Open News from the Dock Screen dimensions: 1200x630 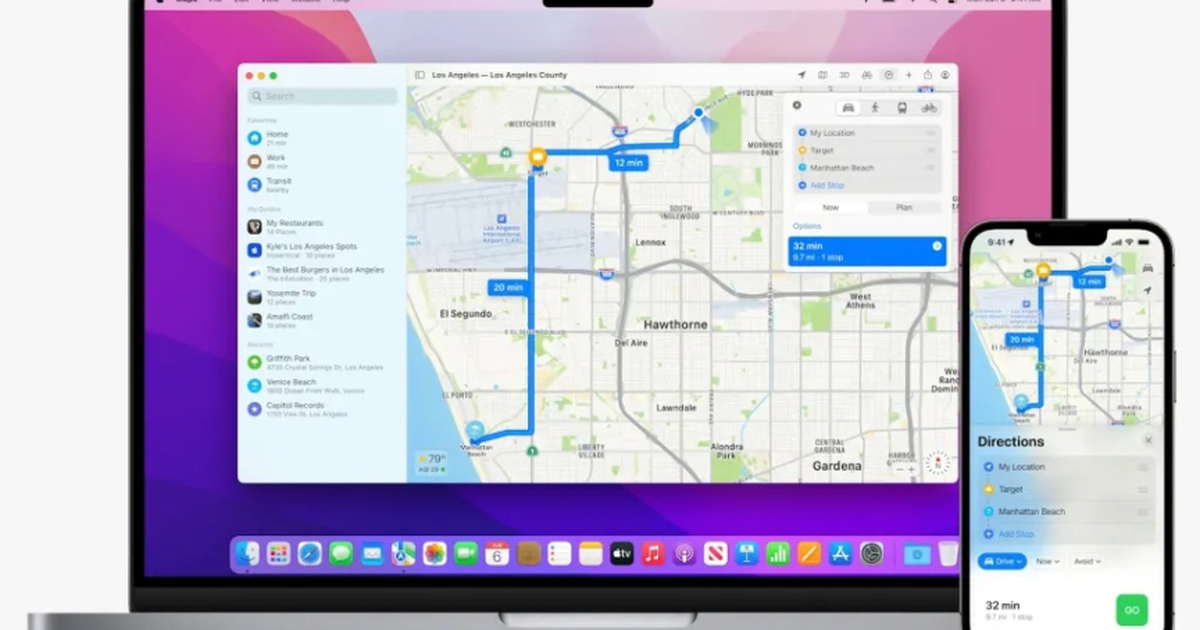[x=715, y=553]
